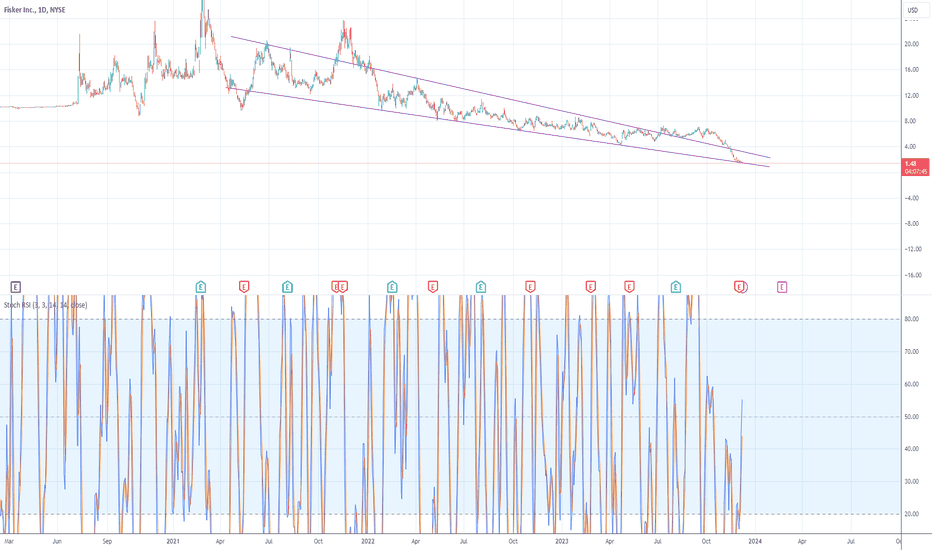Select the upper purple wedge trend line
Screen dimensions: 932x550
(500, 98)
